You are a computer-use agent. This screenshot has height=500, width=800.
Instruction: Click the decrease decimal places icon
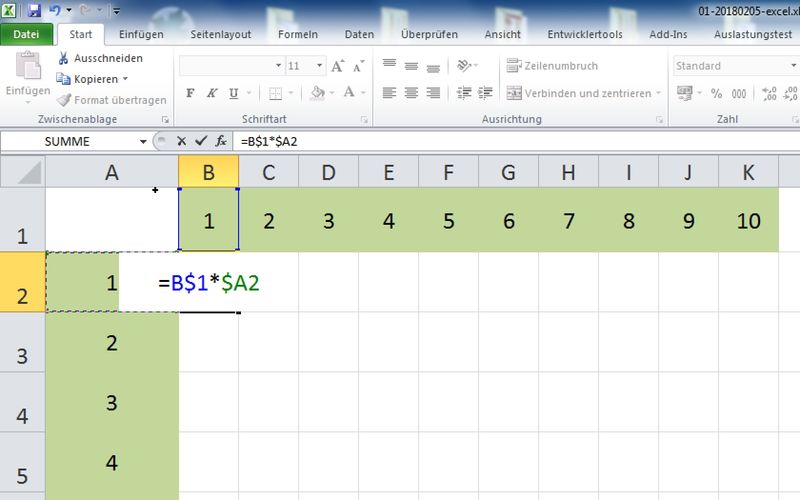790,93
